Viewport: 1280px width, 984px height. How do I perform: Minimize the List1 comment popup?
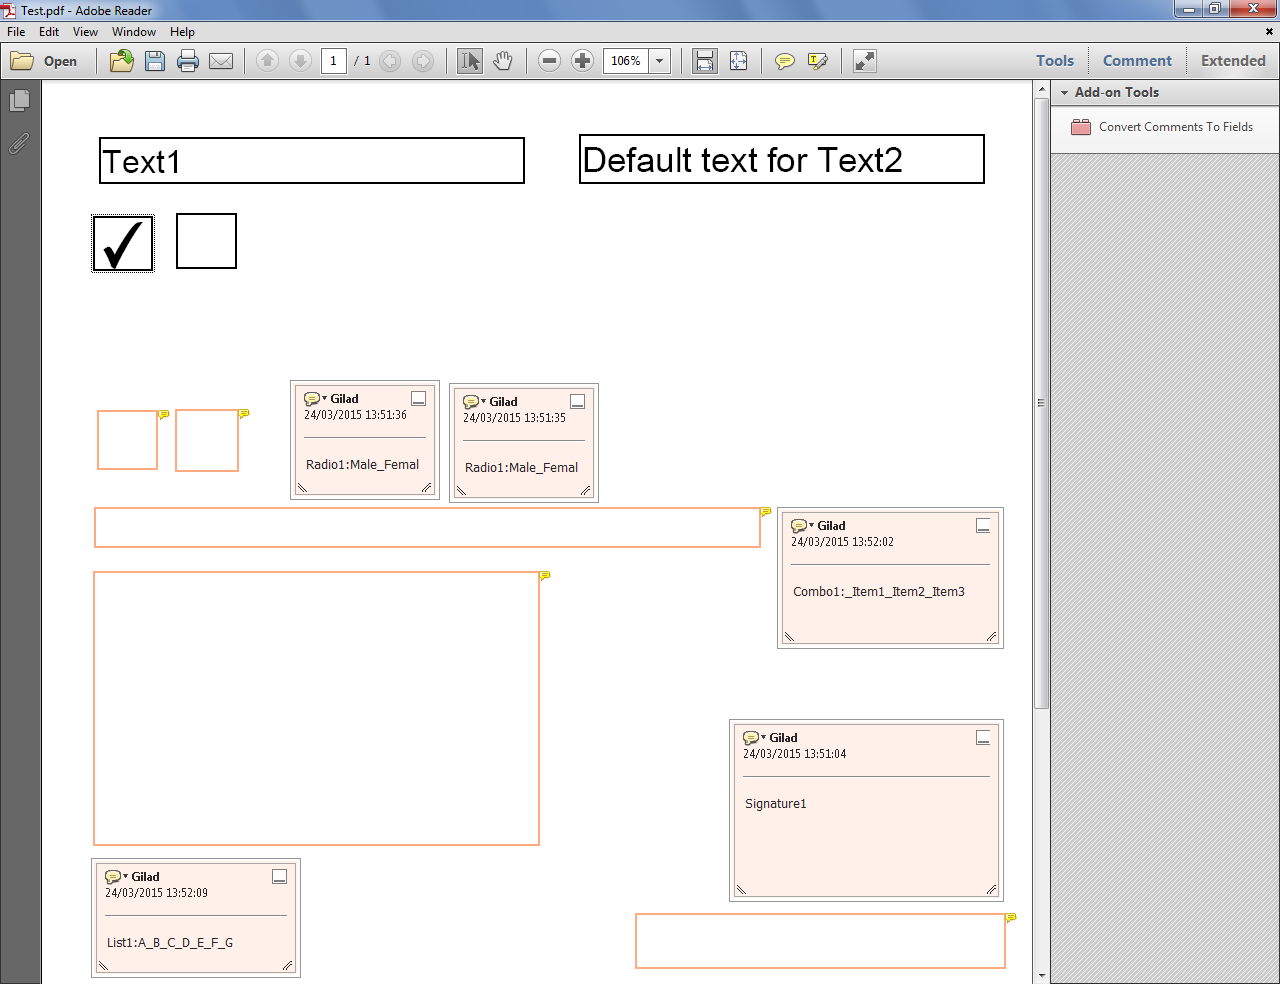pyautogui.click(x=280, y=876)
